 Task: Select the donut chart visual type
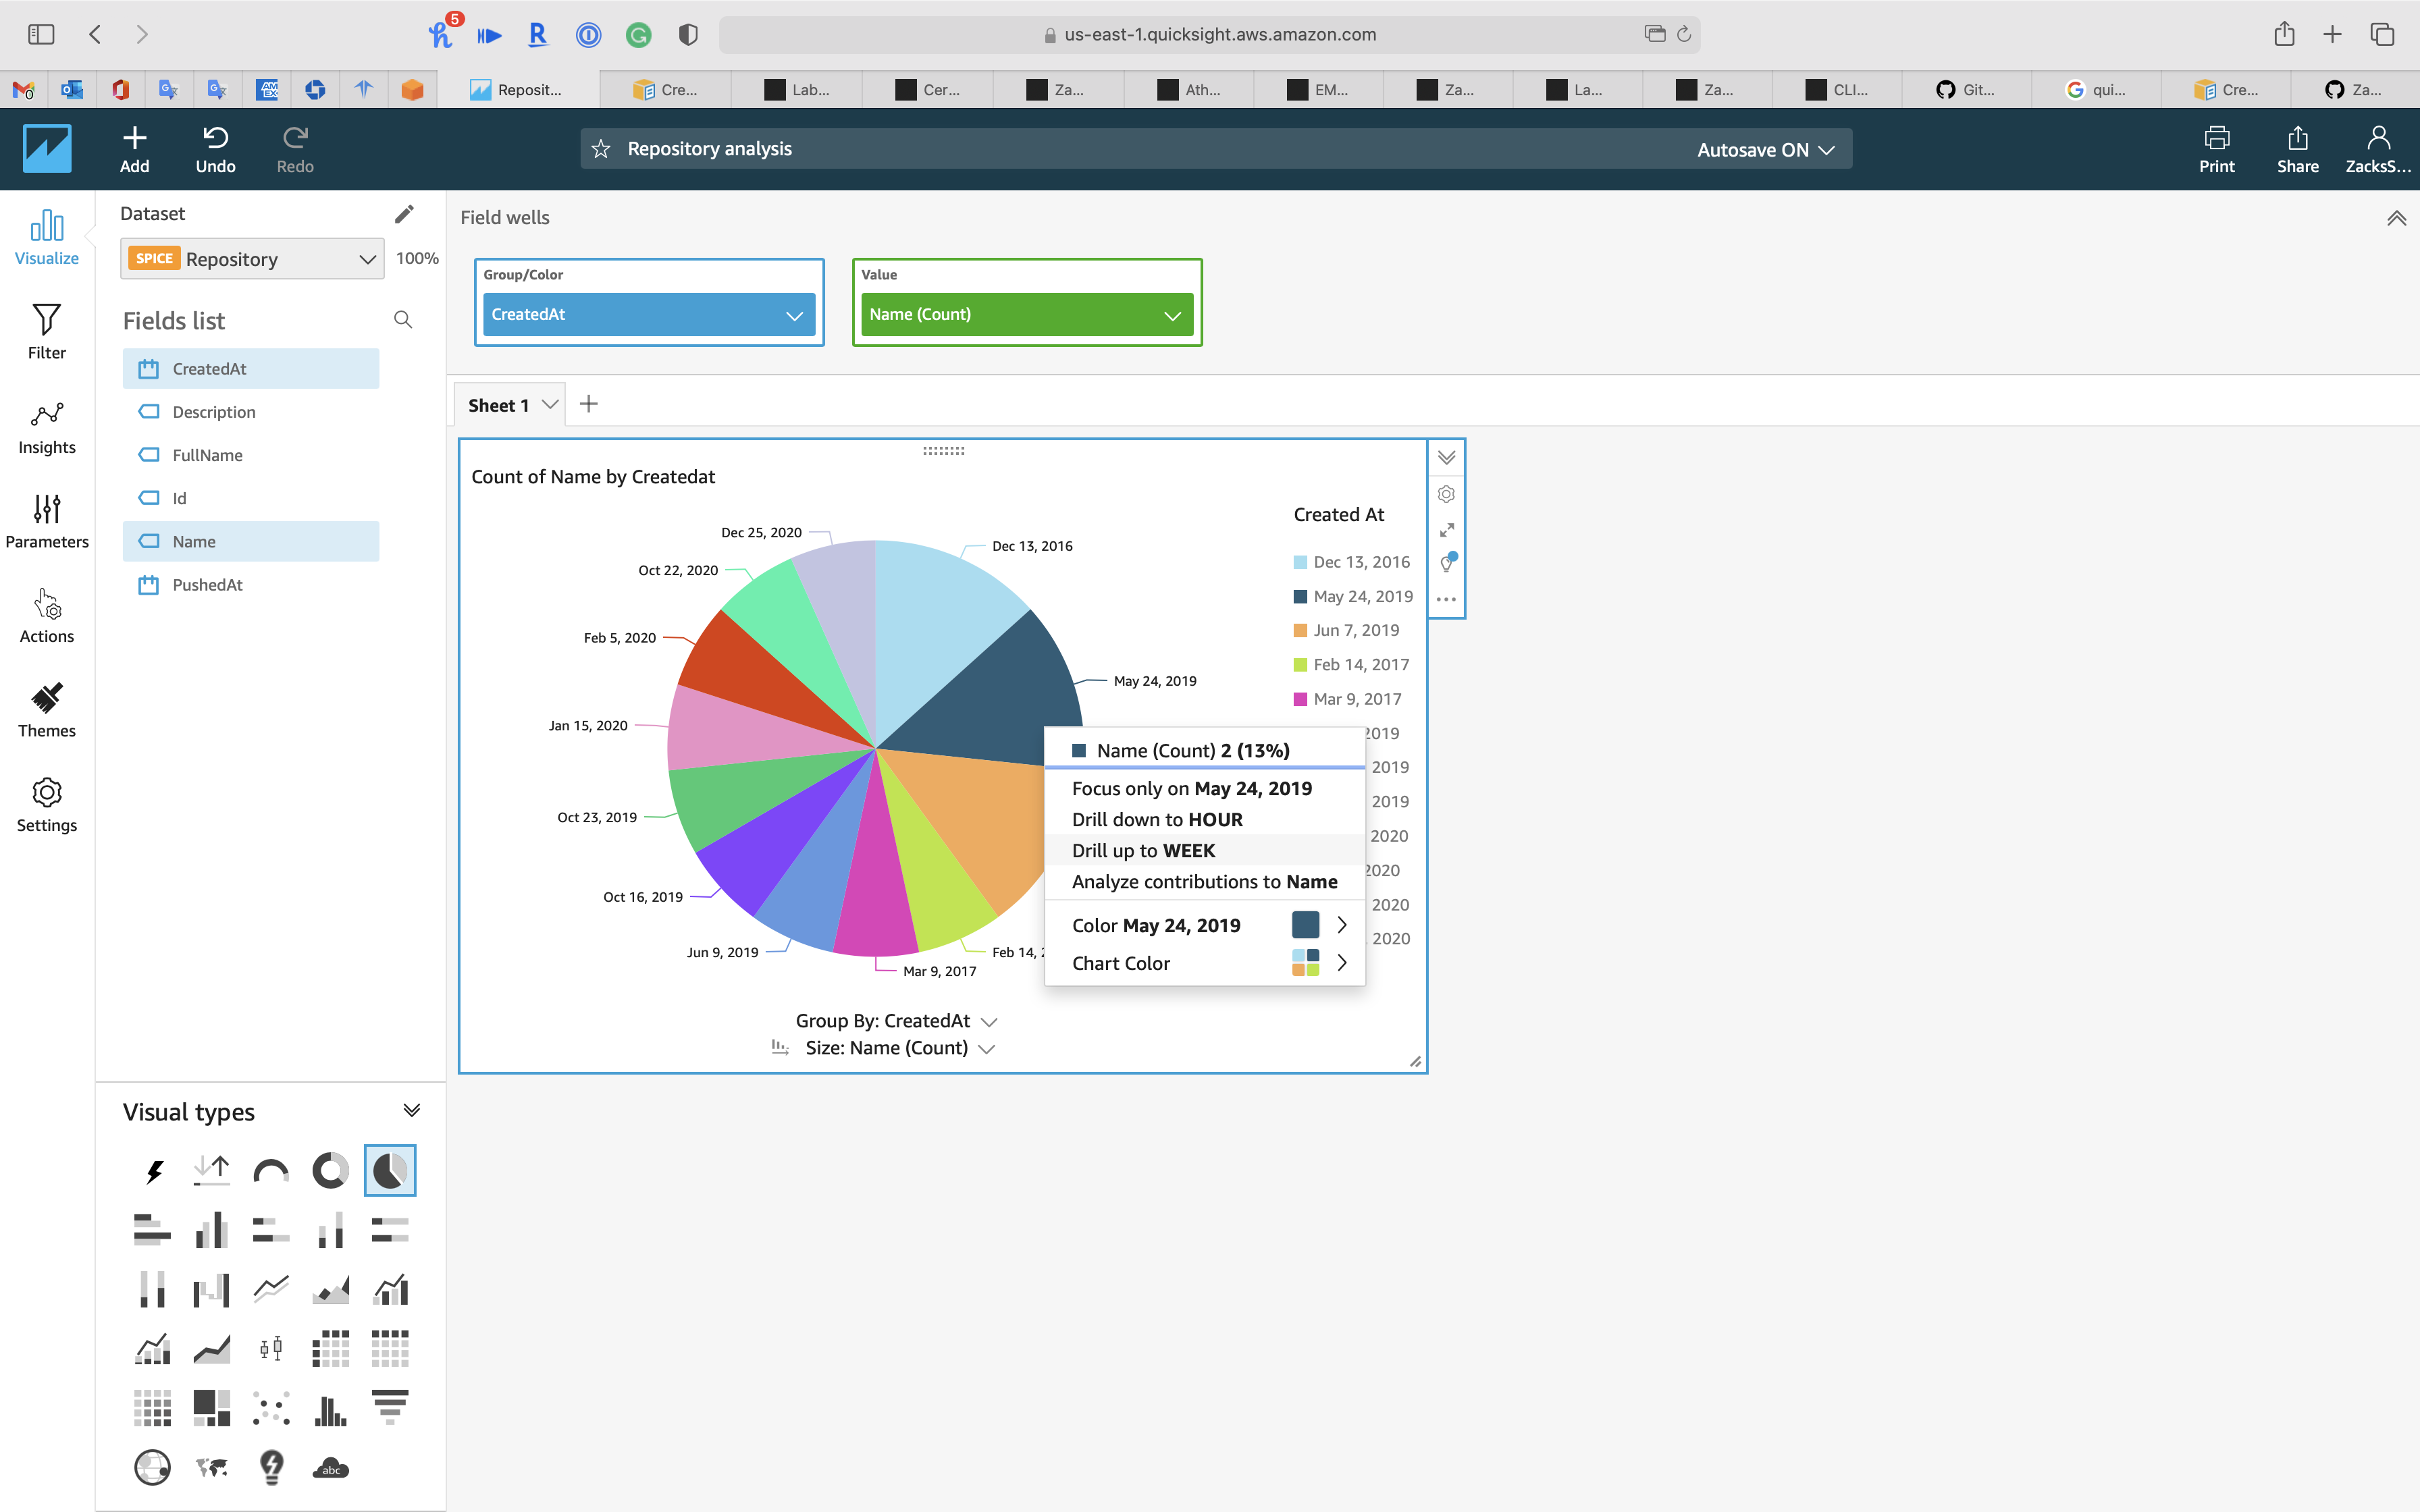click(330, 1170)
